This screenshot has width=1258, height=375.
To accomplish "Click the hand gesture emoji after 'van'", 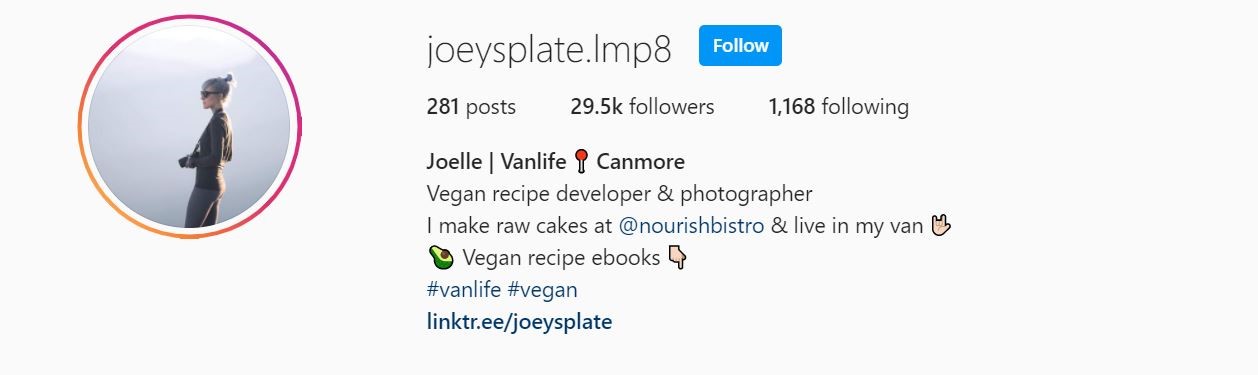I will pyautogui.click(x=938, y=226).
